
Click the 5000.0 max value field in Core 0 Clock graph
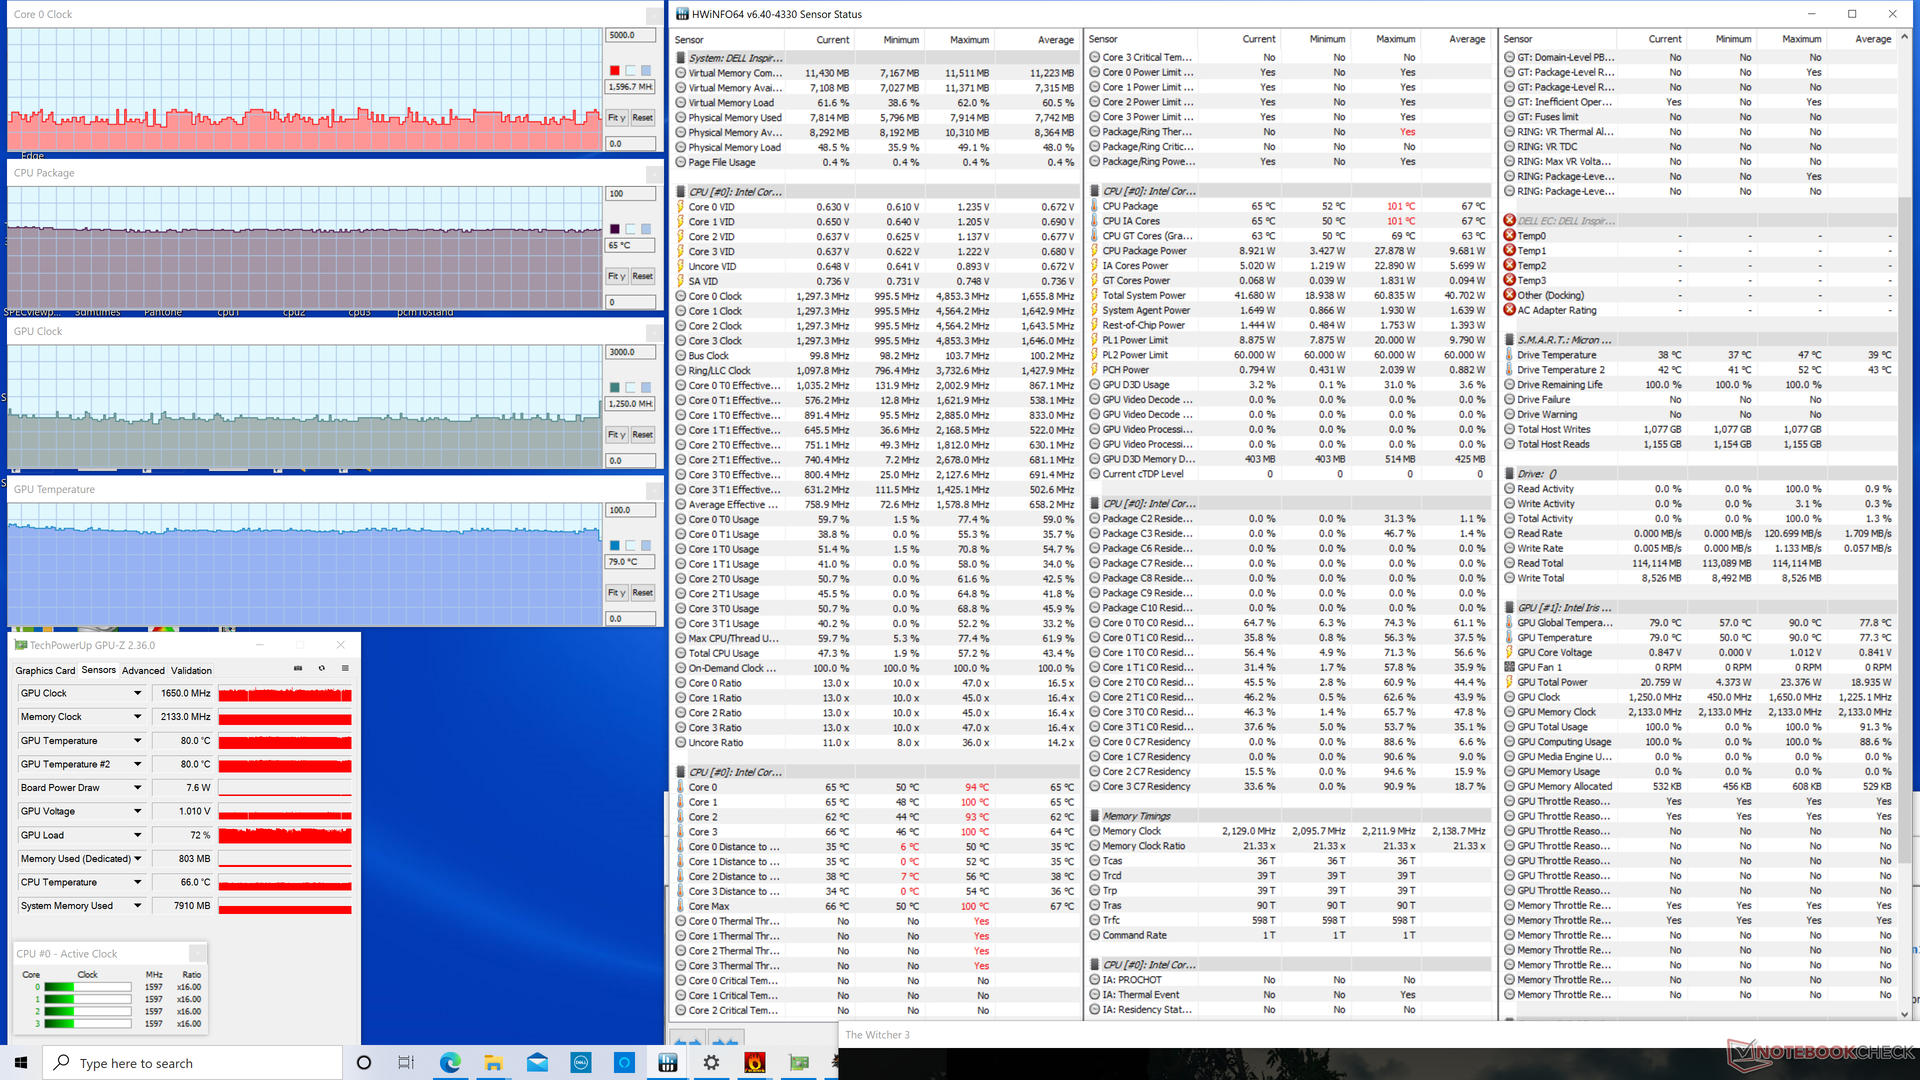[x=630, y=35]
